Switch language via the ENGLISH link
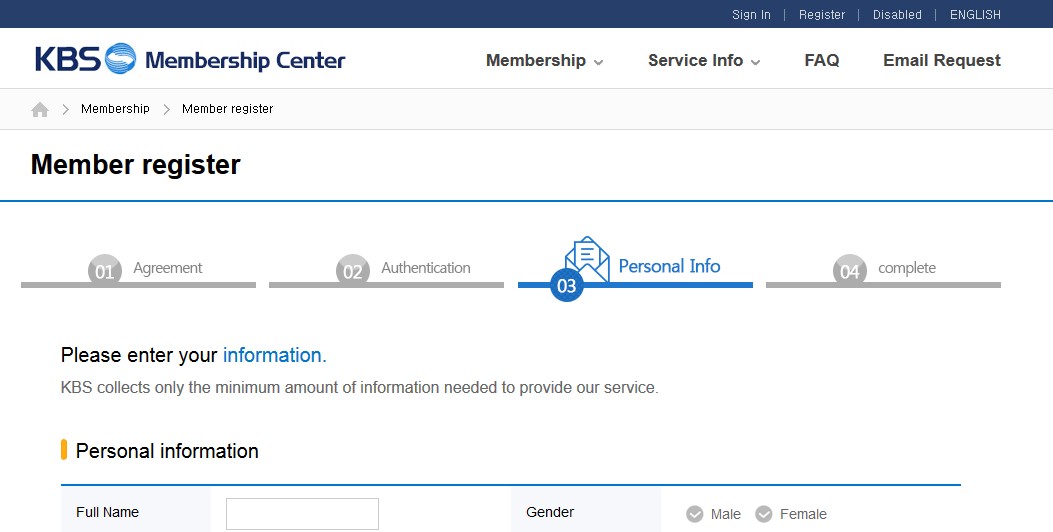 click(975, 15)
